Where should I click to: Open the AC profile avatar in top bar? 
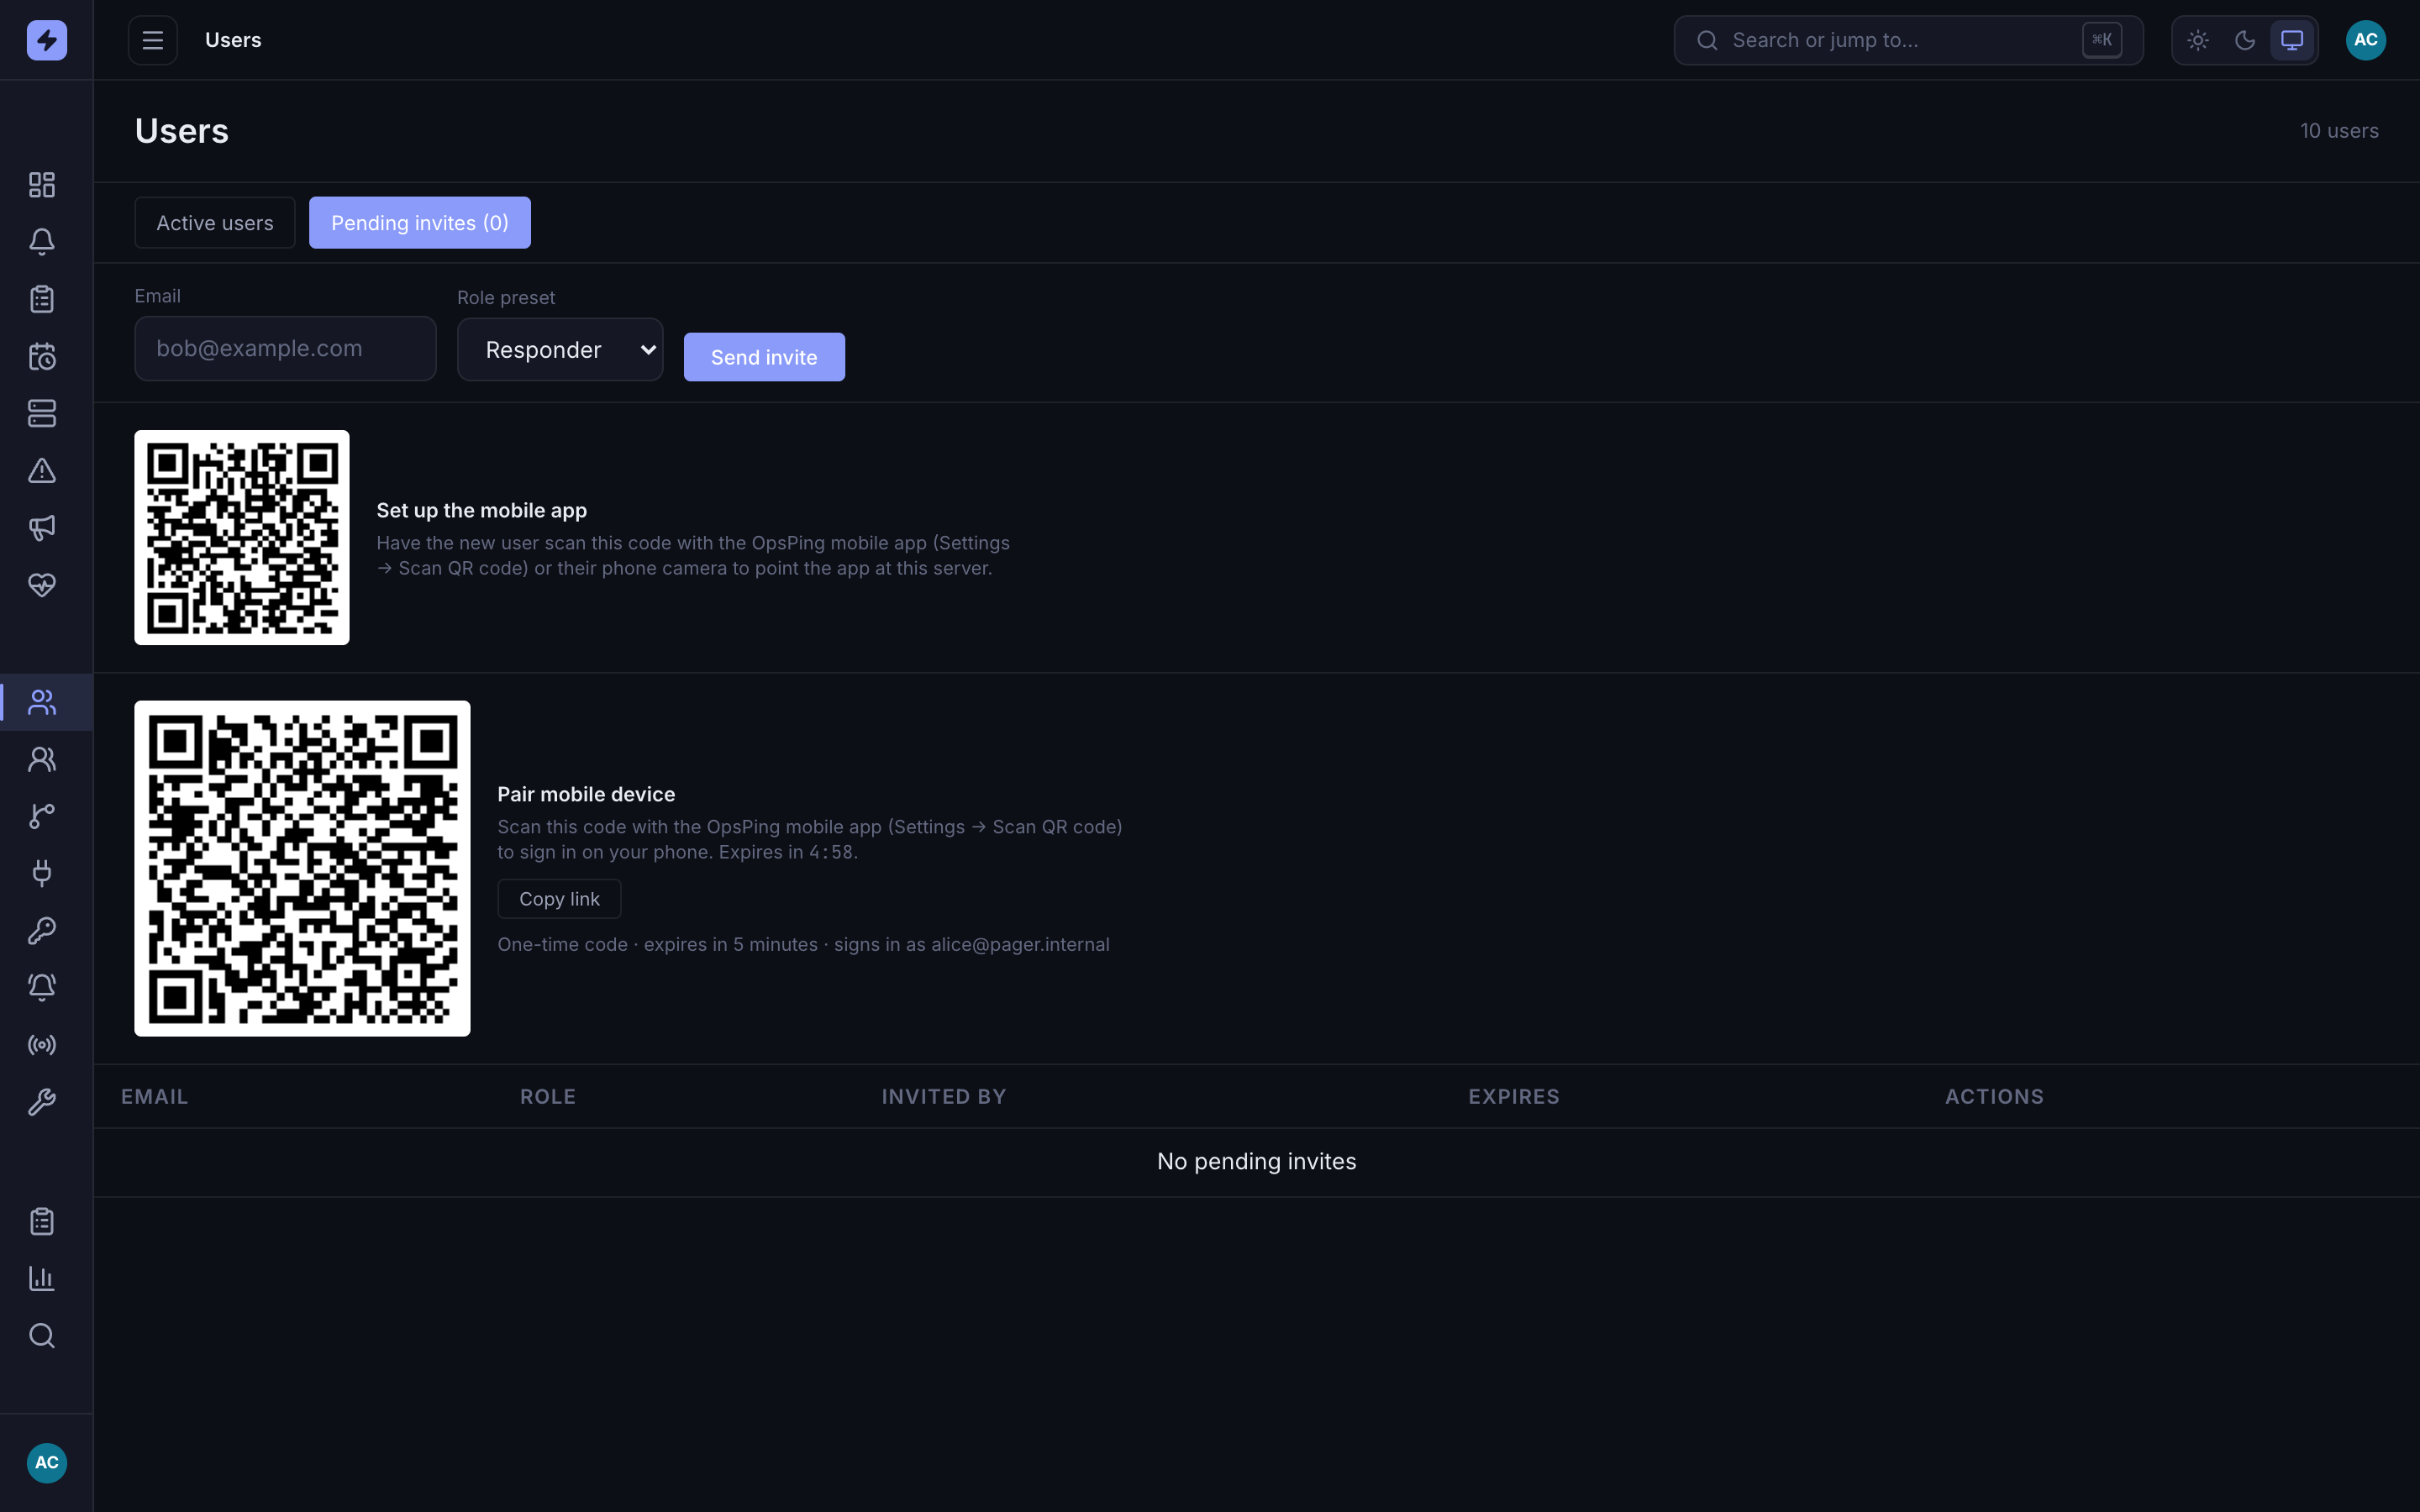(x=2365, y=40)
